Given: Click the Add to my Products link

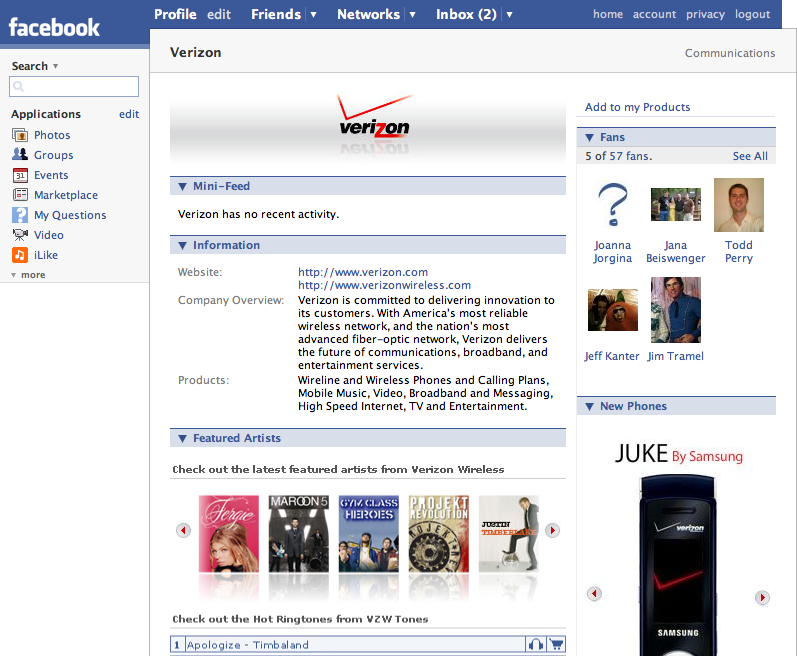Looking at the screenshot, I should 637,107.
